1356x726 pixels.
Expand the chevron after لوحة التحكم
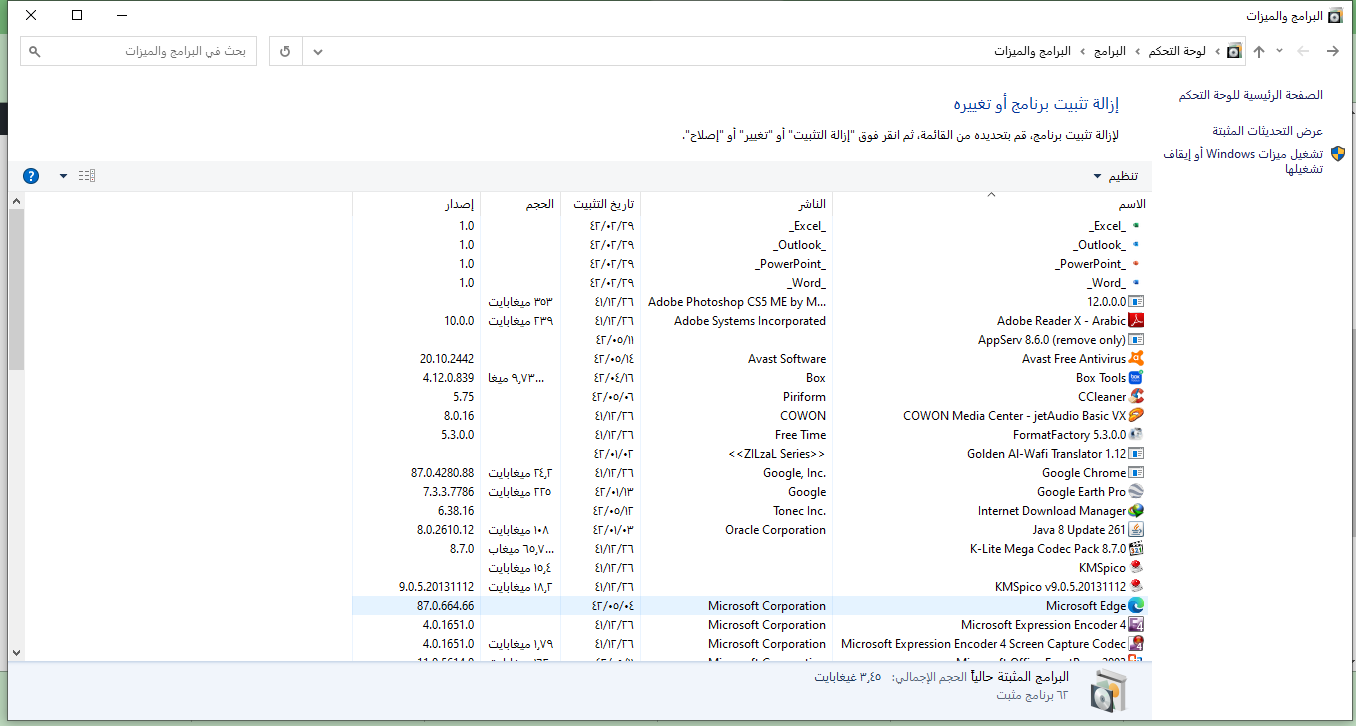1136,51
